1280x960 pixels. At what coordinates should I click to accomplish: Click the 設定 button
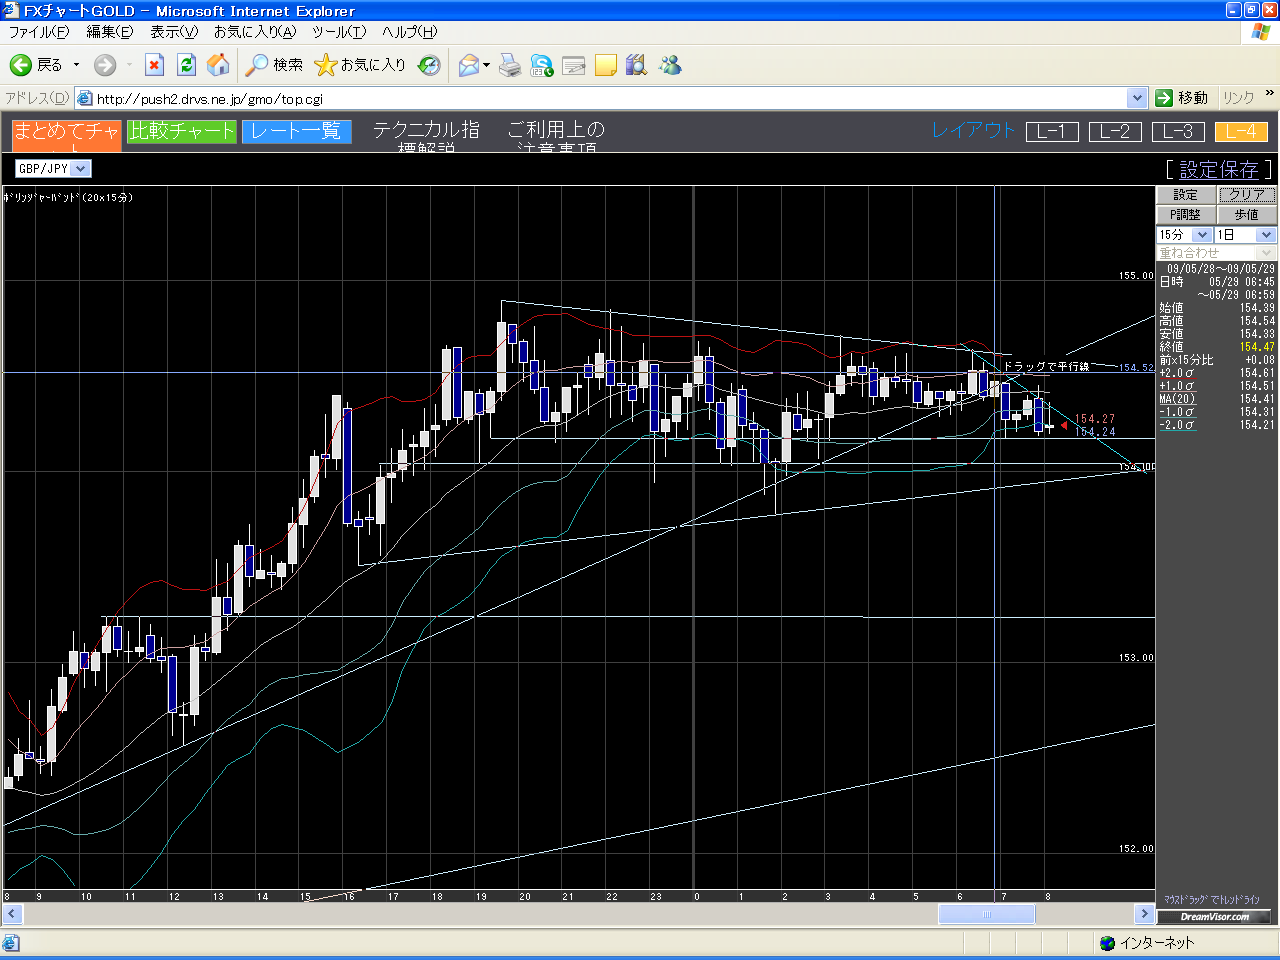(x=1186, y=195)
